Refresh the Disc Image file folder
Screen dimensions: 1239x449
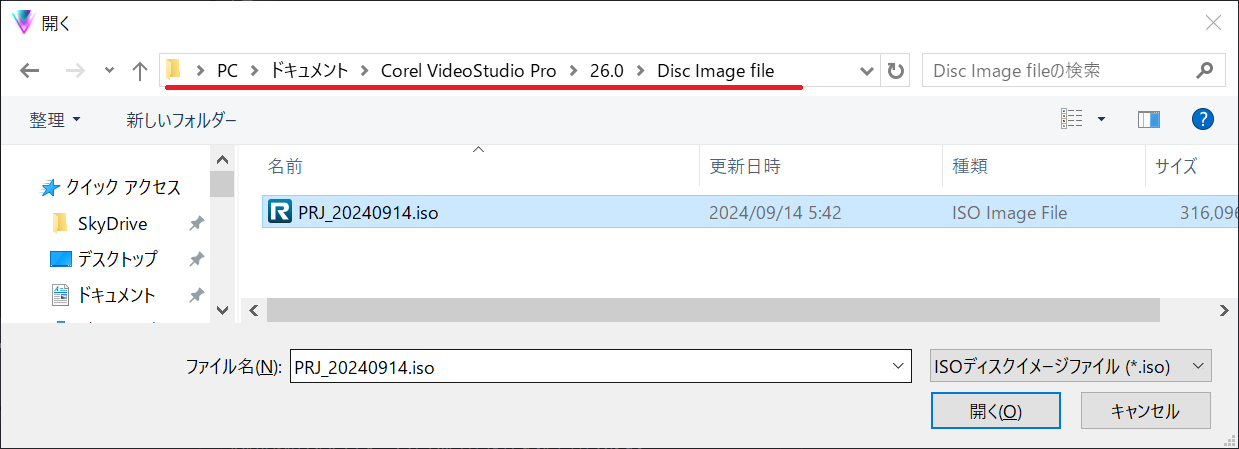896,71
